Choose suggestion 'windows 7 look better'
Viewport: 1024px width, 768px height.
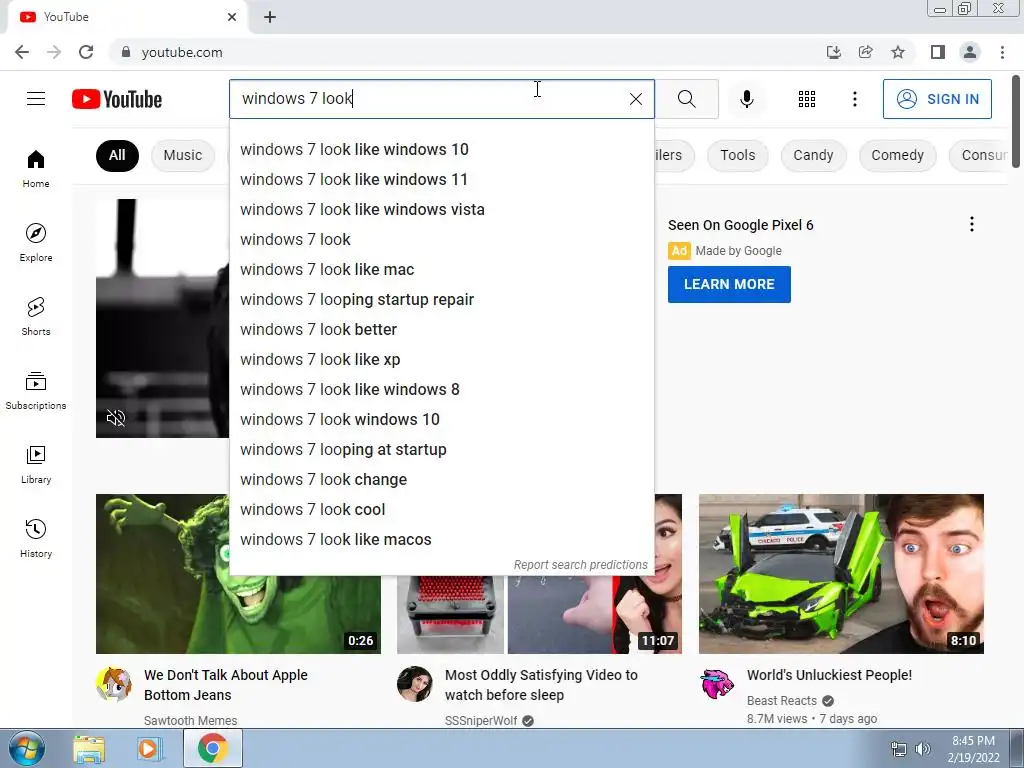pos(442,330)
